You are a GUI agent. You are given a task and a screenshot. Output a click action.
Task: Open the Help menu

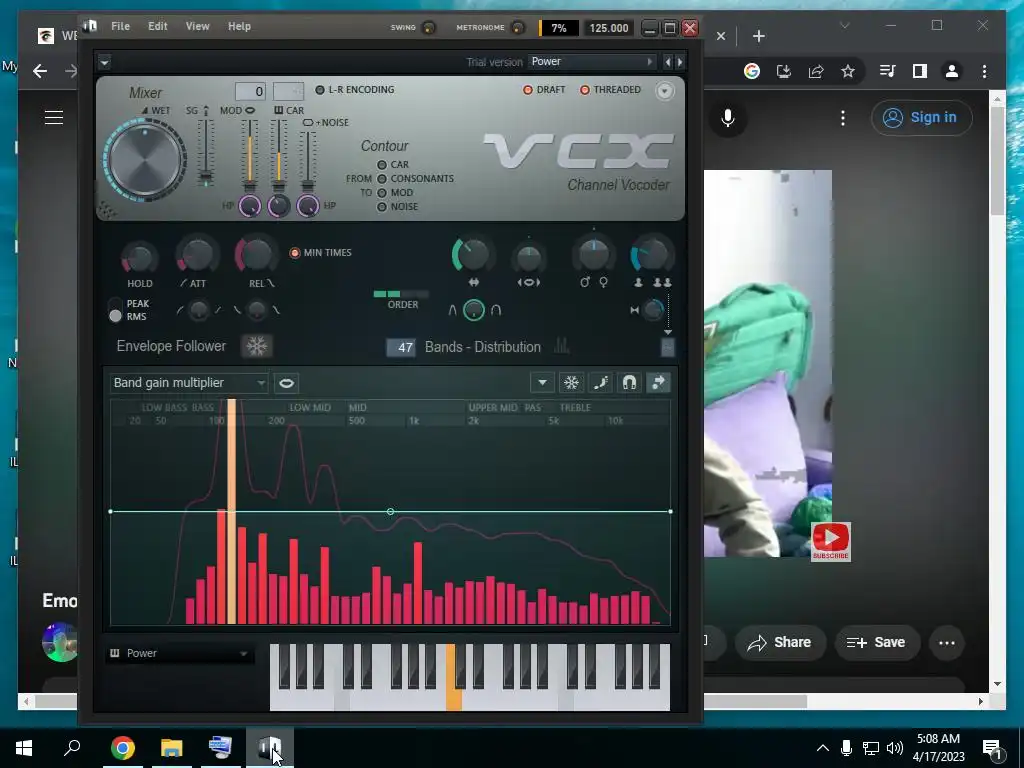[x=239, y=26]
